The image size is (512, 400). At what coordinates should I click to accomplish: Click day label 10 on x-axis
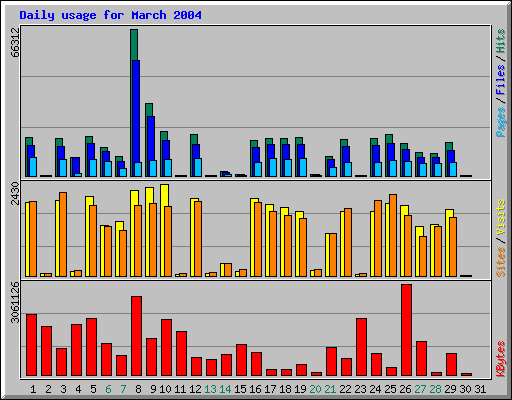point(165,389)
